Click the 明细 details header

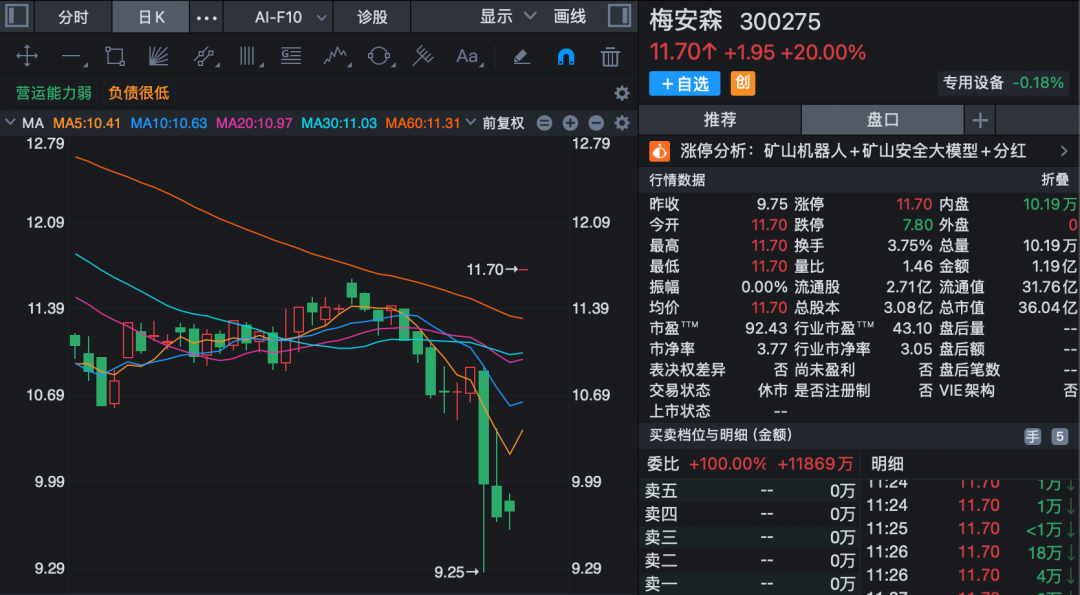point(887,464)
